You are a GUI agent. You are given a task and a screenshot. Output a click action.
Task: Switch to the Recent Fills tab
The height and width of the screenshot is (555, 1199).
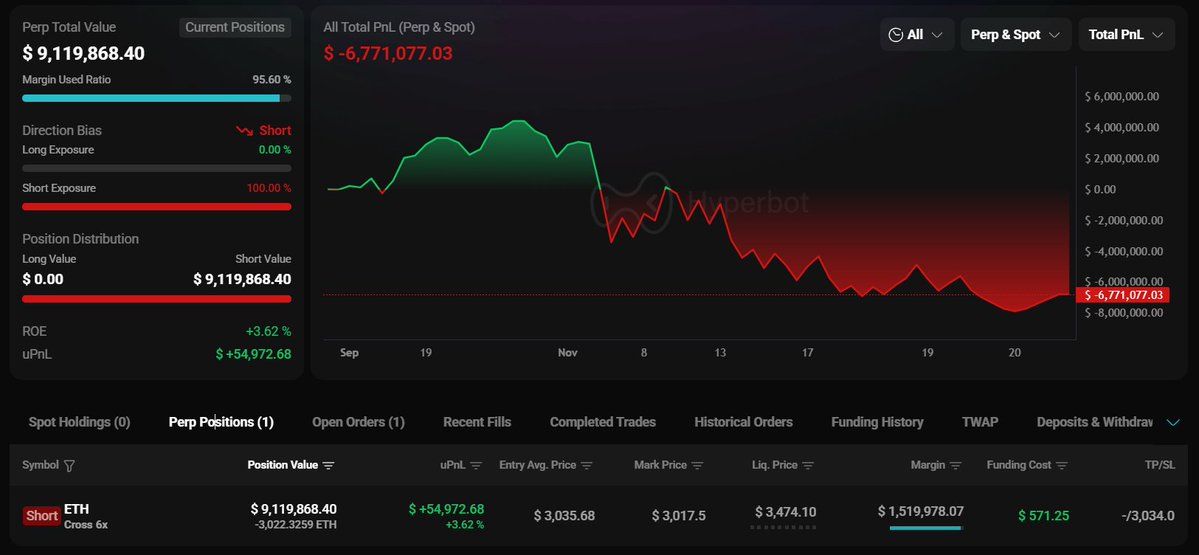pyautogui.click(x=477, y=422)
